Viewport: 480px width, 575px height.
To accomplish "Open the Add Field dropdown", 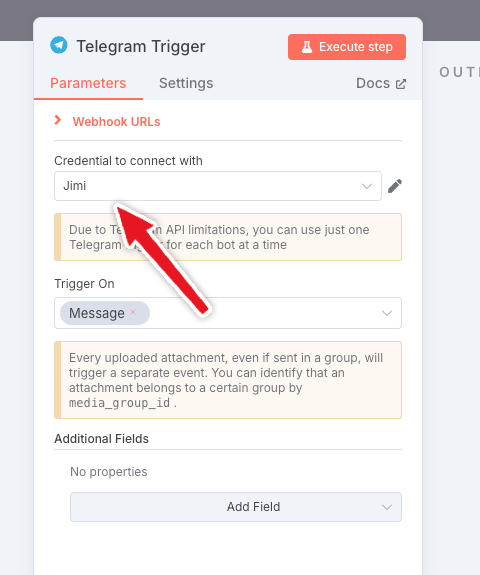I will coord(236,507).
